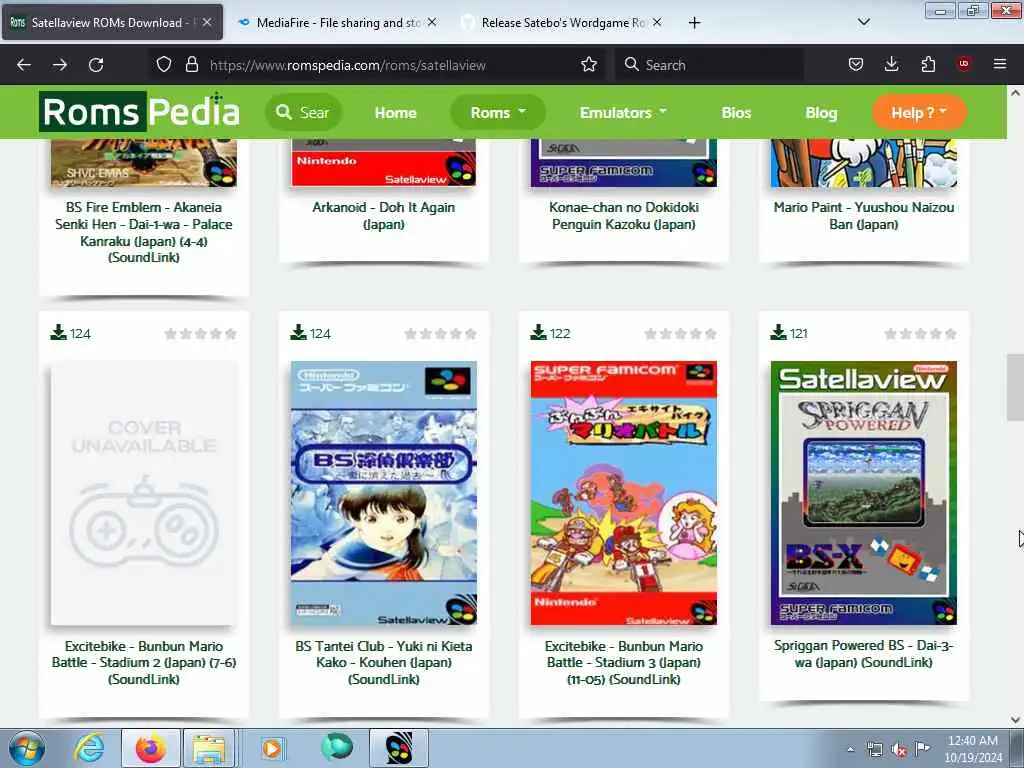Screen dimensions: 1024x768
Task: Rate BS Tantei Club with the stars
Action: tap(440, 334)
